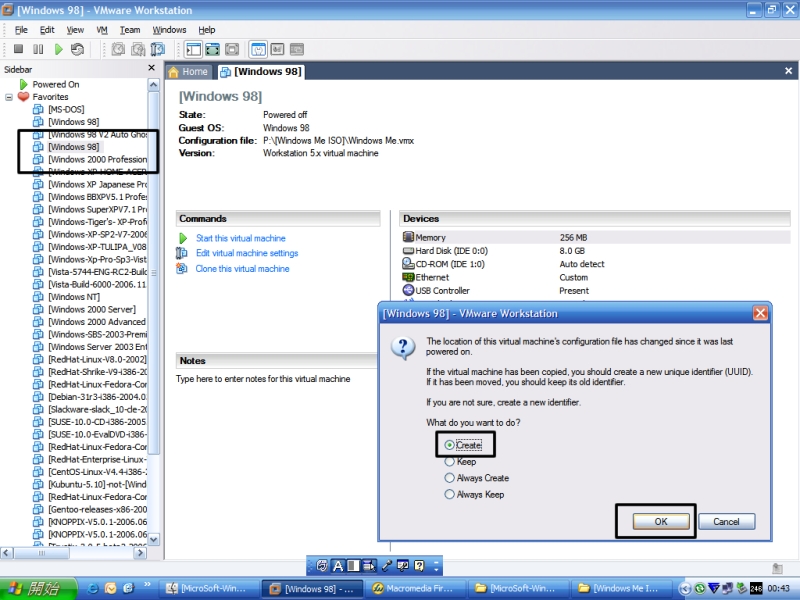
Task: Click the sidebar scroll down arrow
Action: [153, 539]
